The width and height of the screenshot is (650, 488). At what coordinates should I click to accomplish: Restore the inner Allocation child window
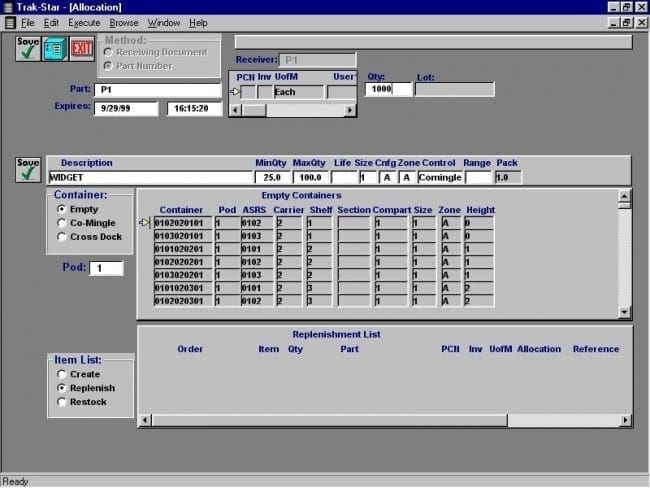[626, 22]
